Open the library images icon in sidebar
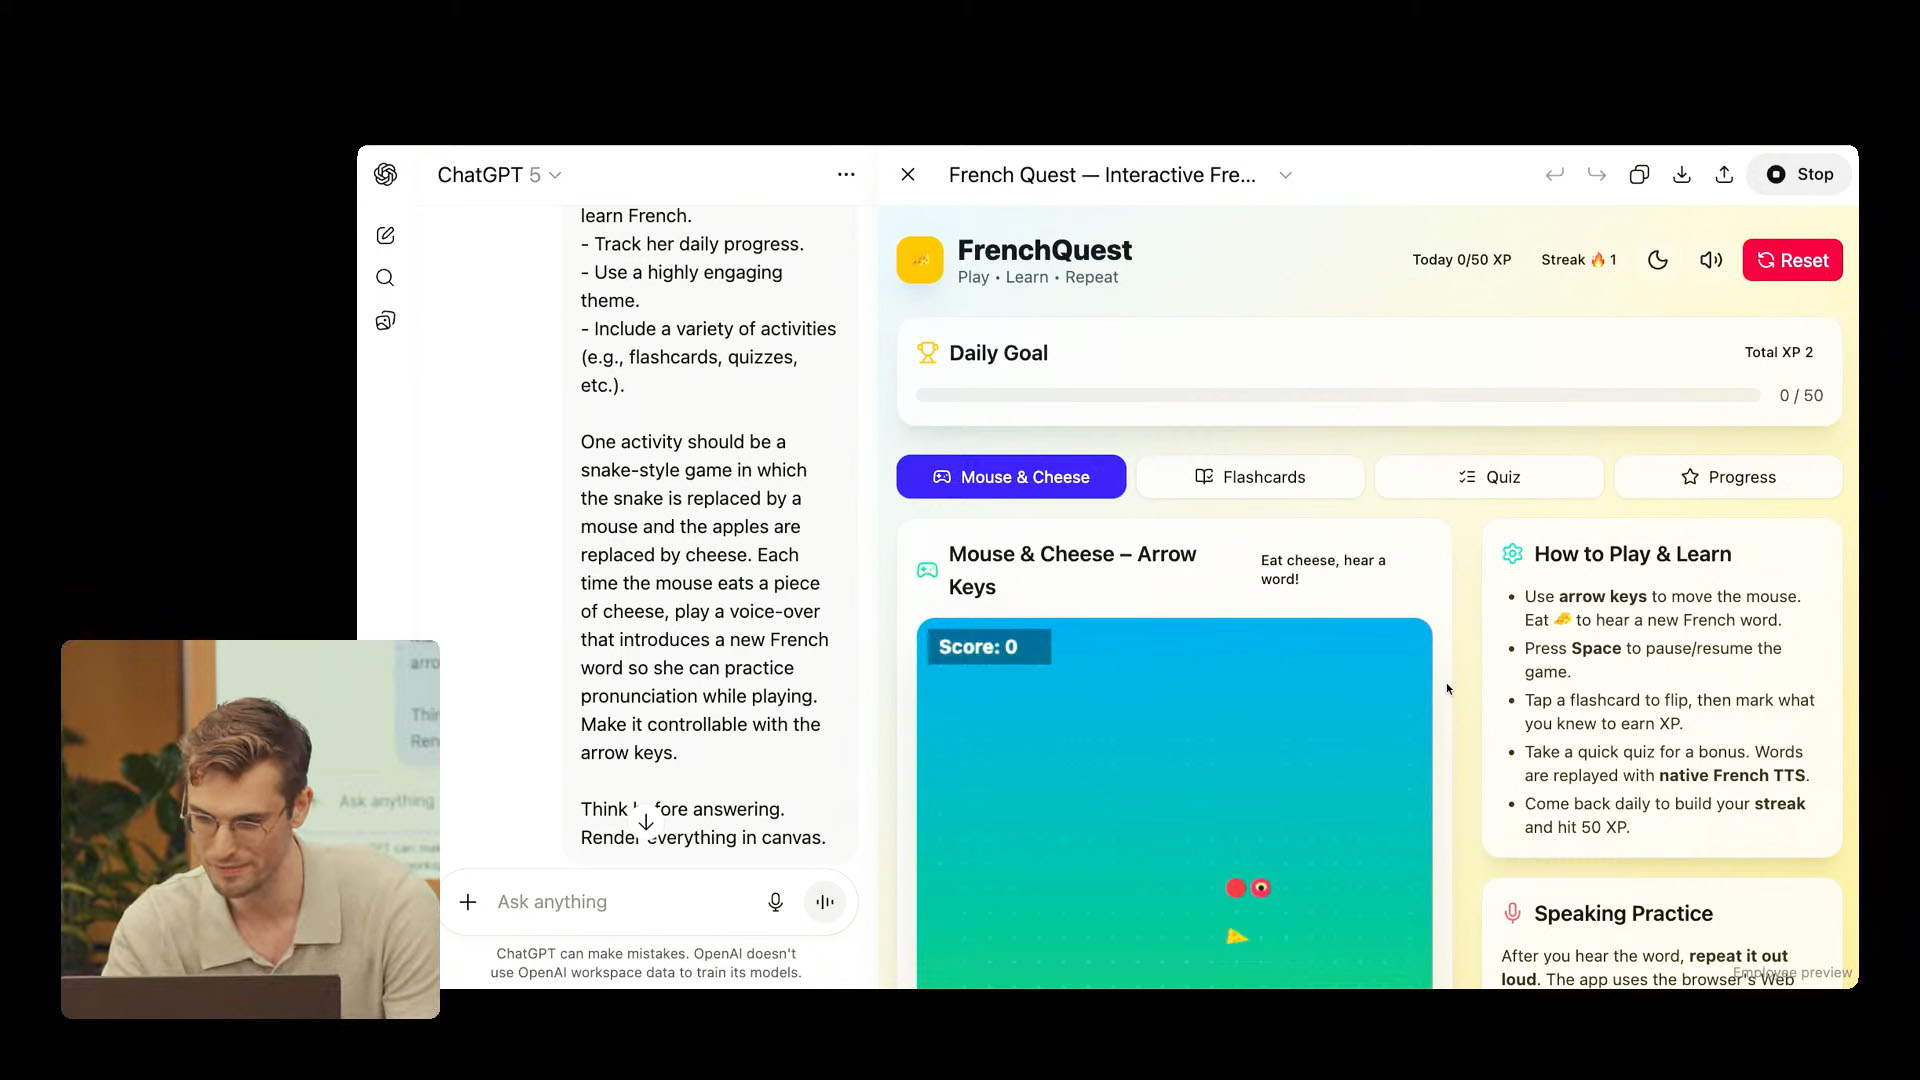This screenshot has width=1920, height=1080. click(x=385, y=321)
